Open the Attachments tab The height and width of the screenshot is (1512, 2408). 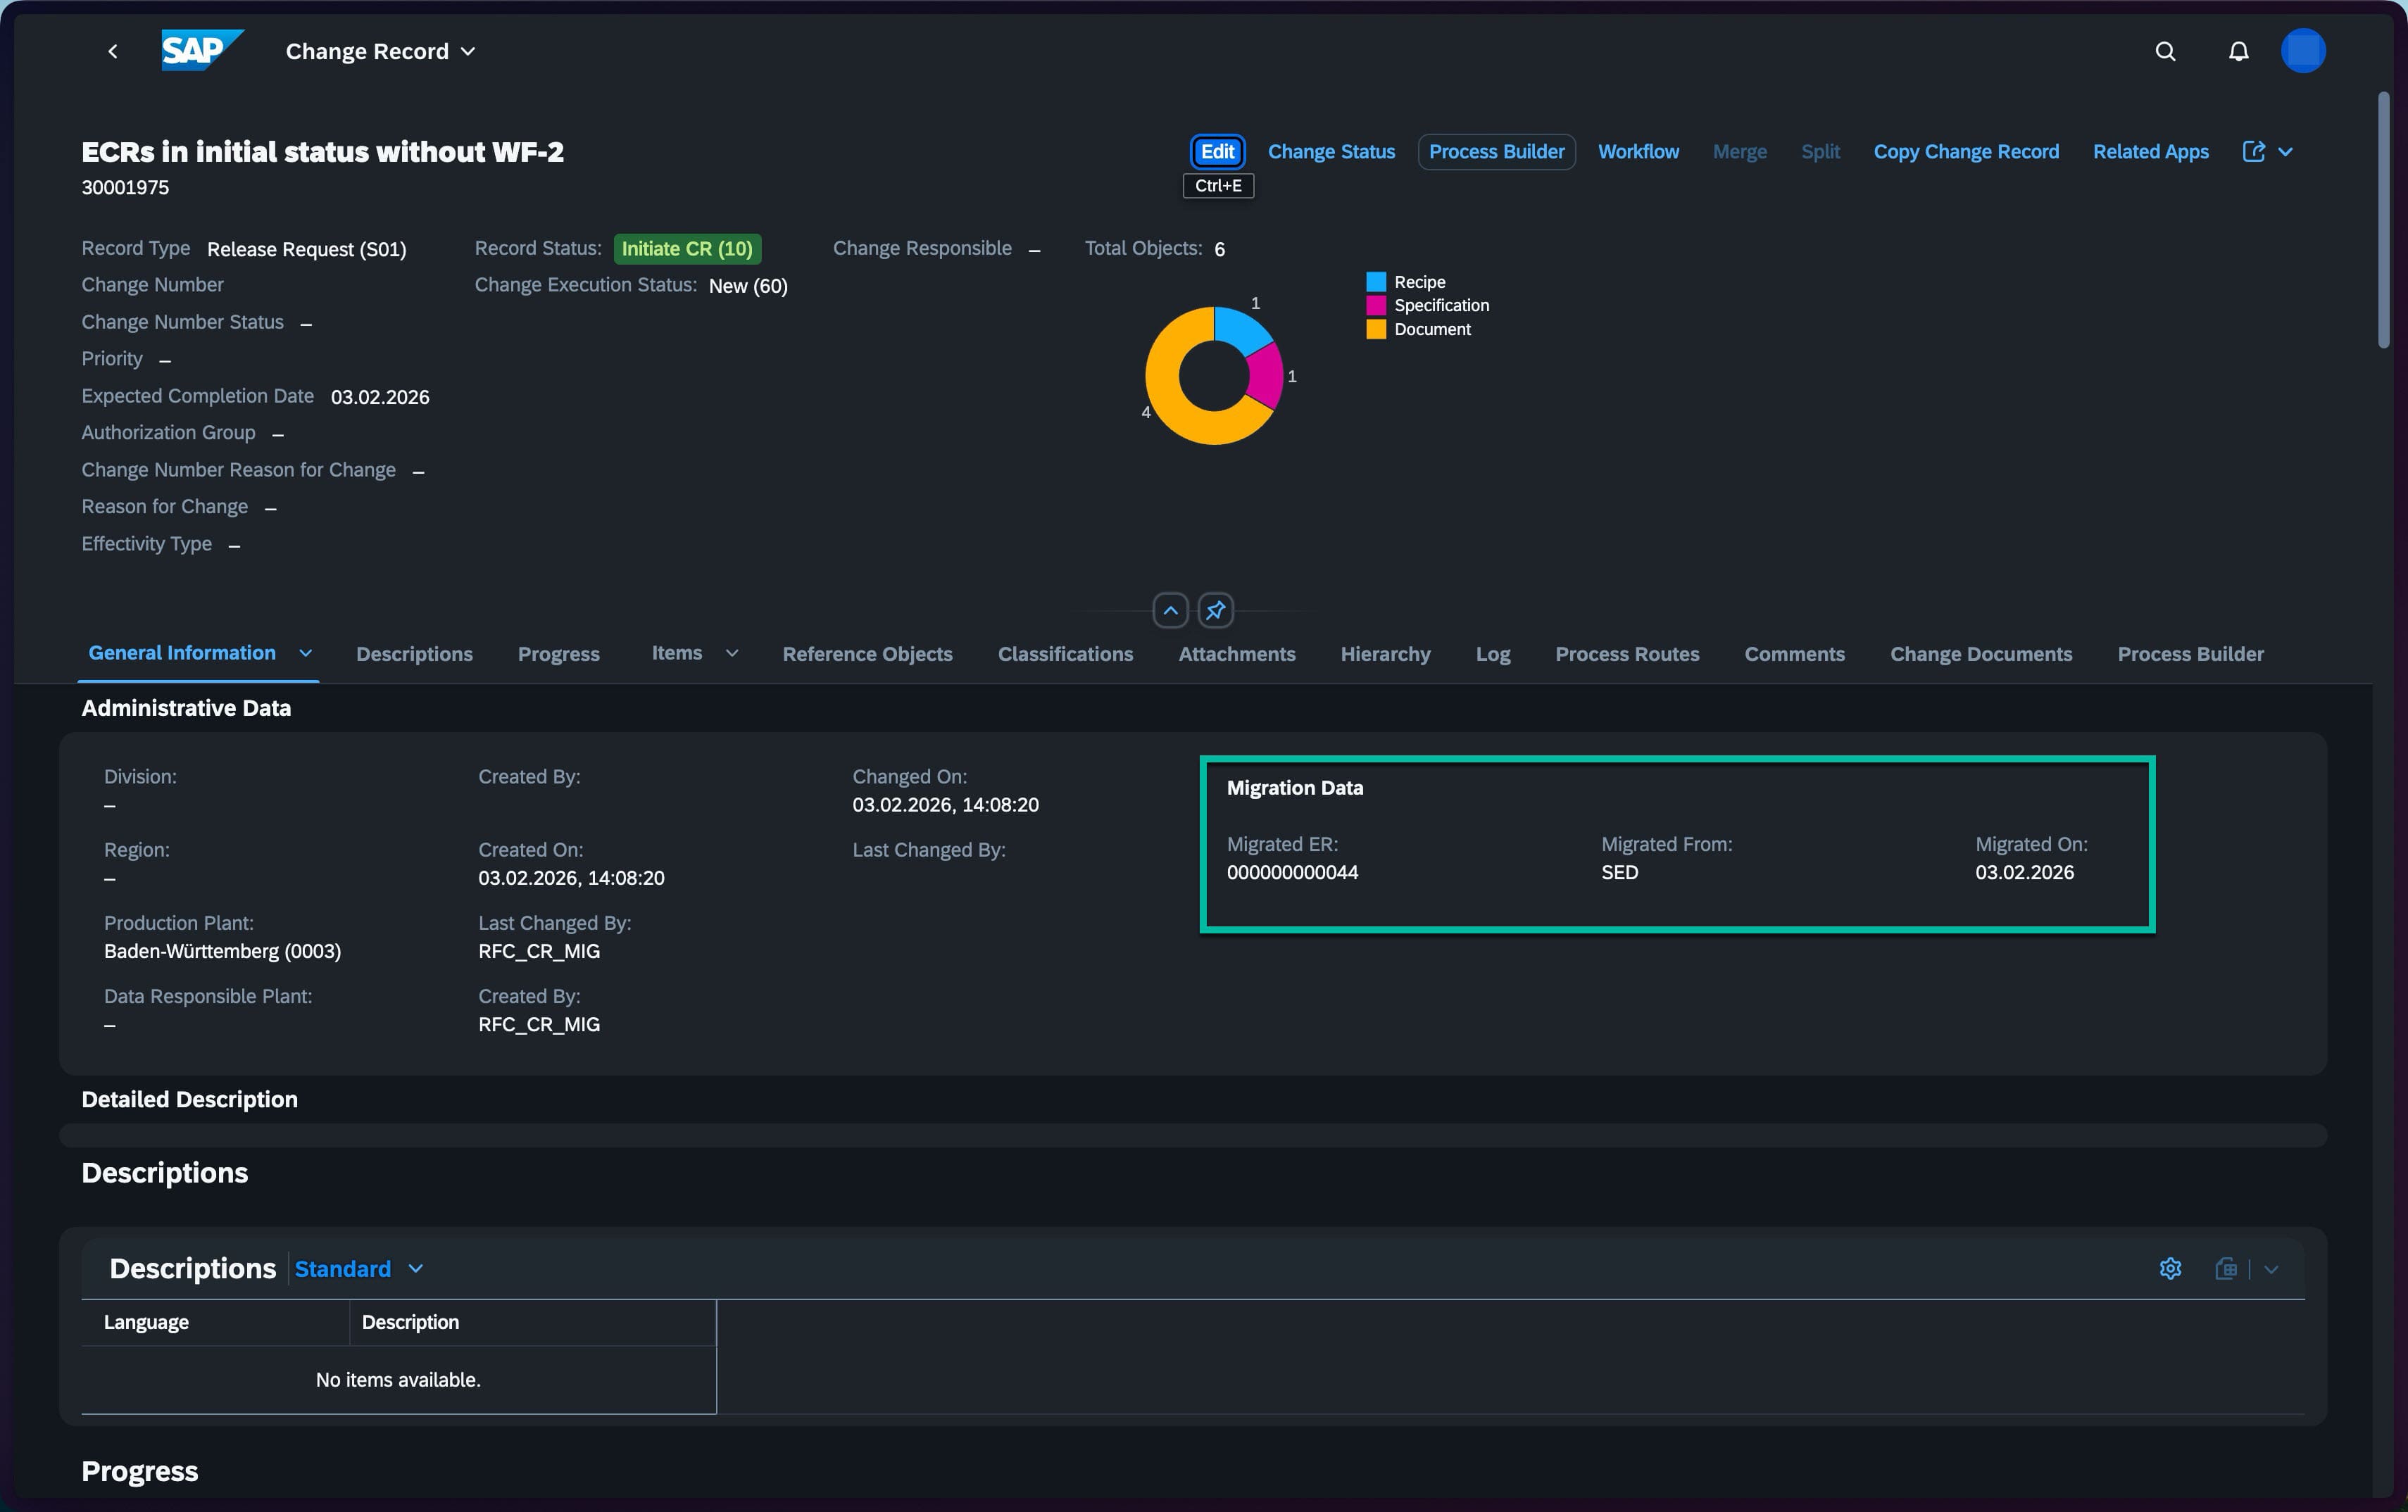1237,654
